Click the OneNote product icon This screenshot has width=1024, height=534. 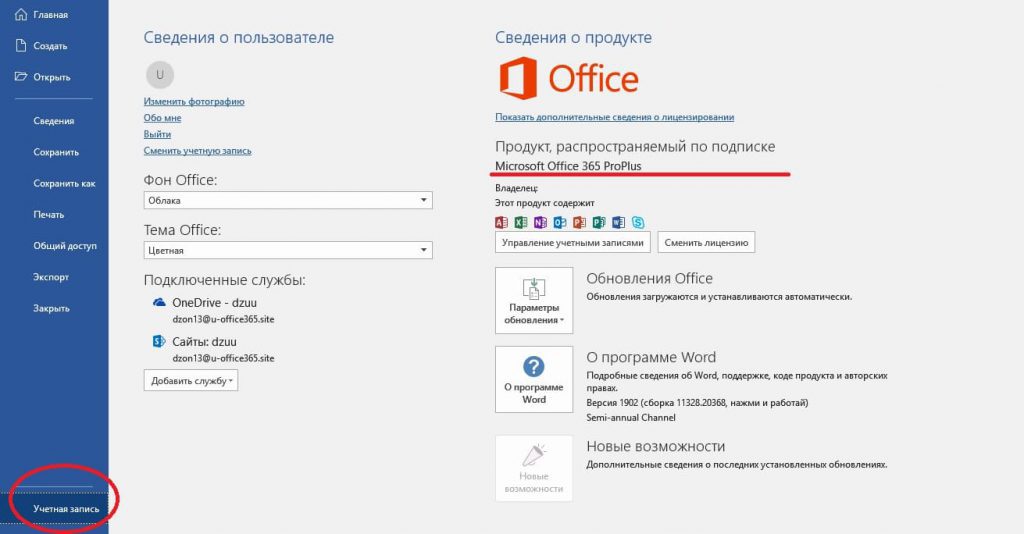(x=540, y=222)
